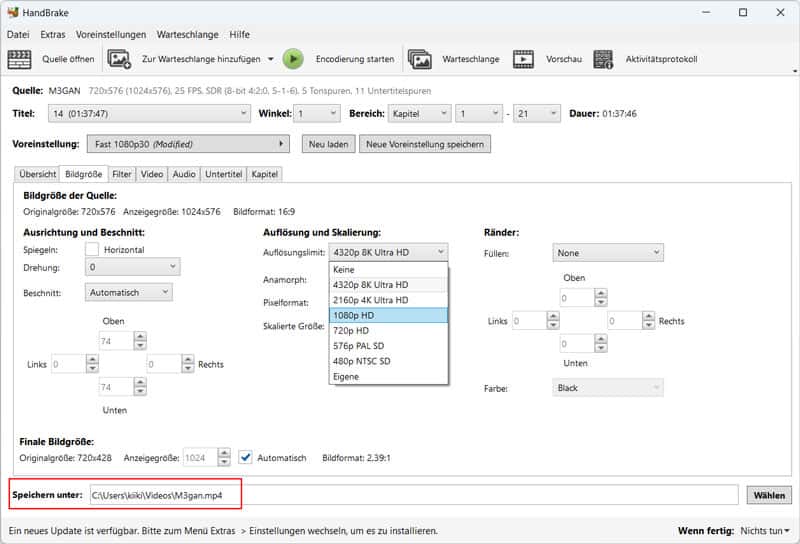Click the green start encoding play icon
800x544 pixels.
tap(293, 59)
